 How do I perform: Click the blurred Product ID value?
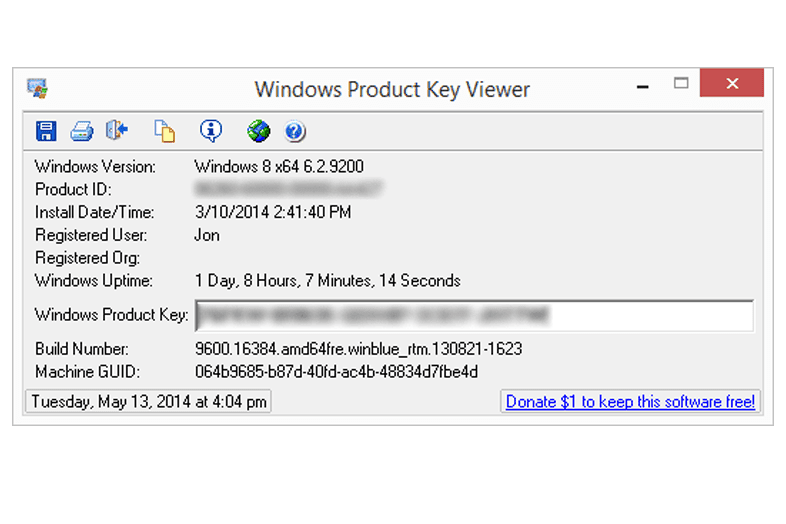(289, 189)
